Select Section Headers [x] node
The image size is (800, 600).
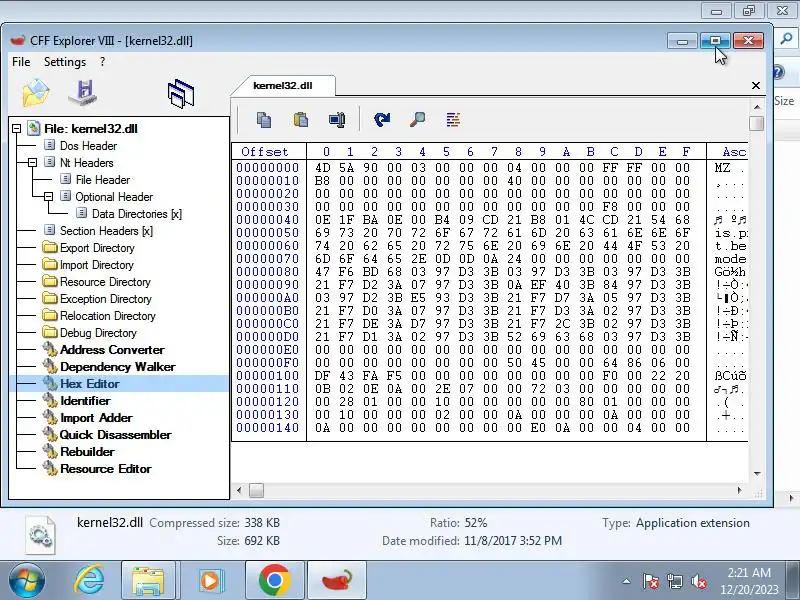pos(106,231)
